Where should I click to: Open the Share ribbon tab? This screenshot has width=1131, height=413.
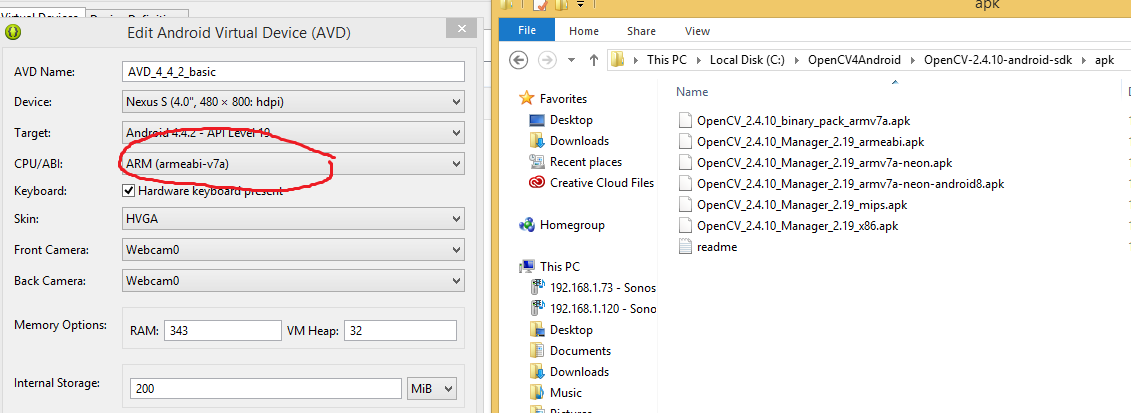click(x=641, y=31)
